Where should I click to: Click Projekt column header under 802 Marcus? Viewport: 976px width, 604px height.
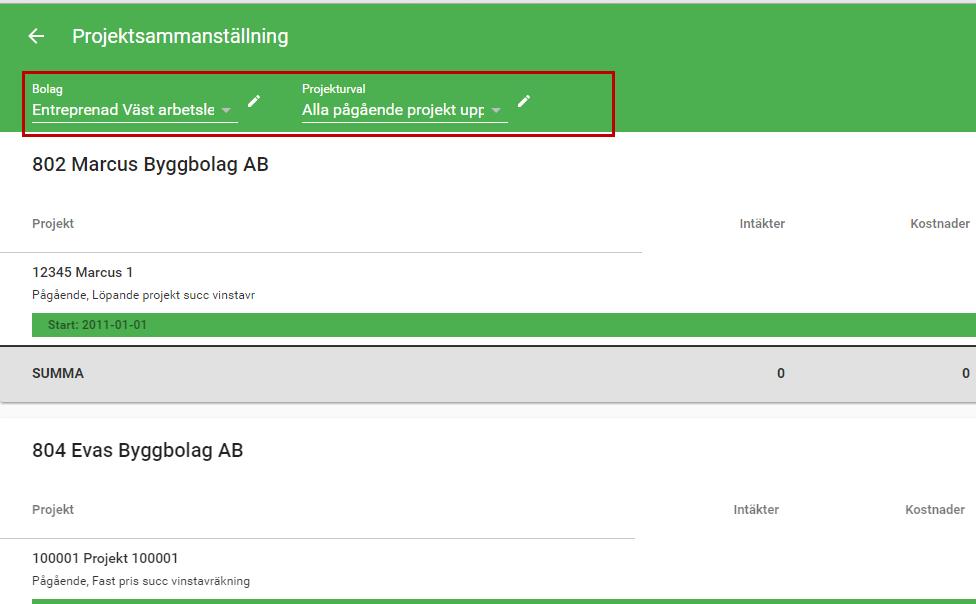53,224
